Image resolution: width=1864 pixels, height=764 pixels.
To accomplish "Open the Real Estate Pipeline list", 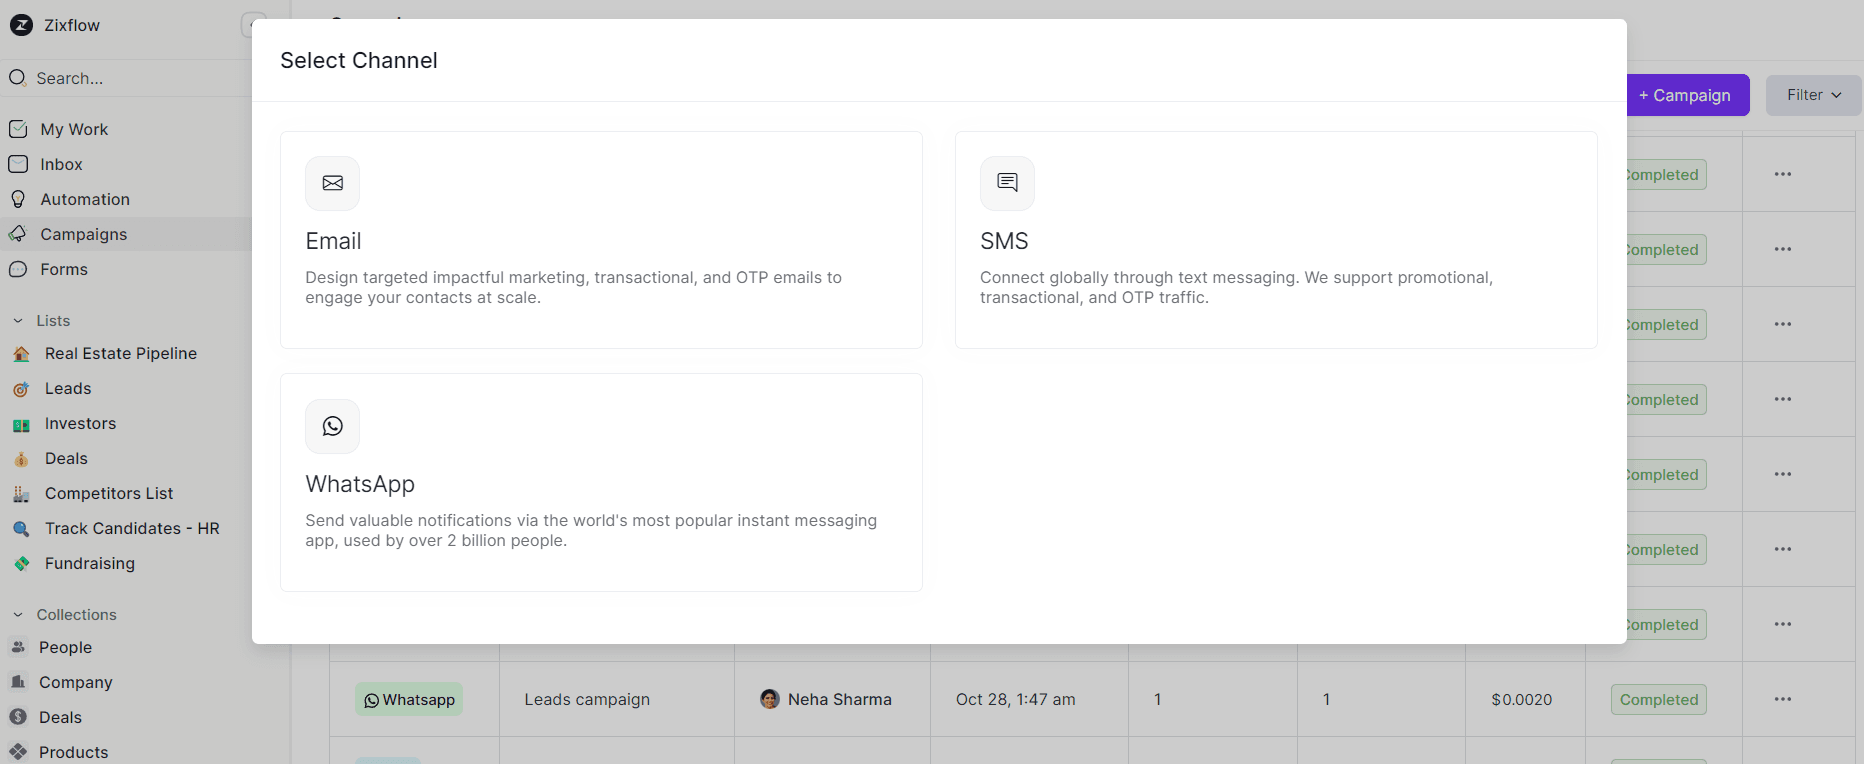I will pyautogui.click(x=120, y=353).
